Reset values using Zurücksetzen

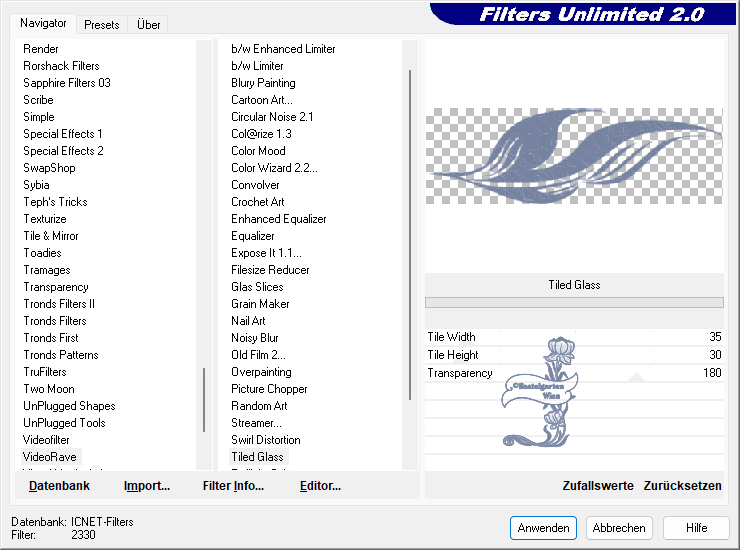click(x=682, y=486)
